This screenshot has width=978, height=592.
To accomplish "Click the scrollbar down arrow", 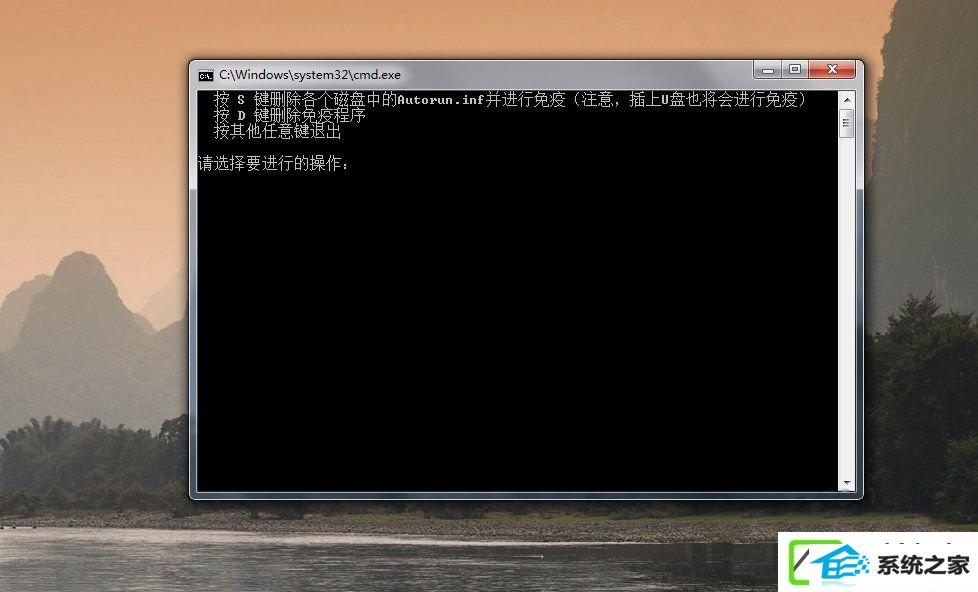I will tap(846, 483).
